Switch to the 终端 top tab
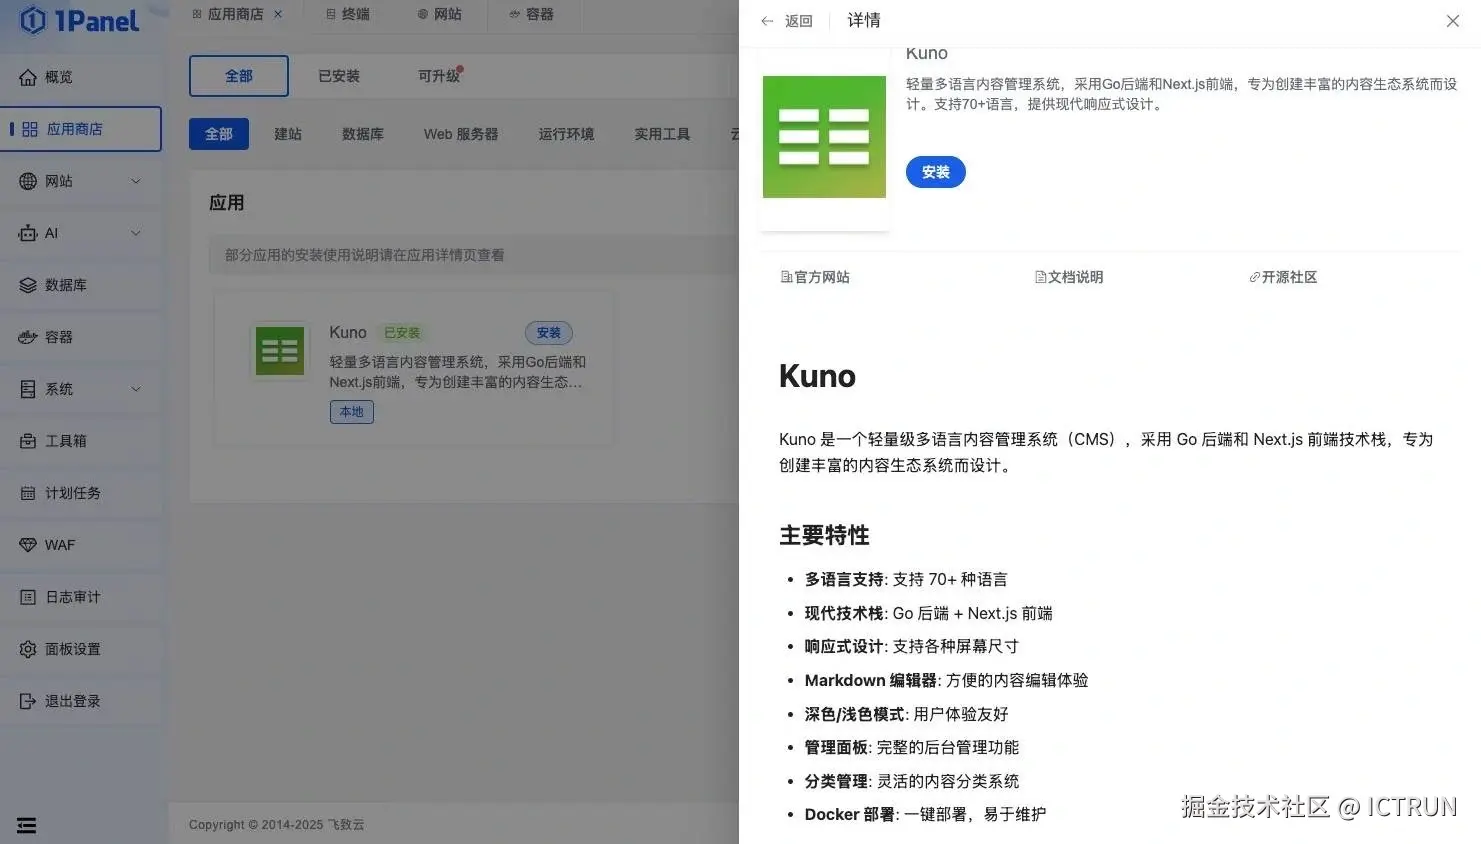Screen dimensions: 1481x844 click(x=348, y=14)
